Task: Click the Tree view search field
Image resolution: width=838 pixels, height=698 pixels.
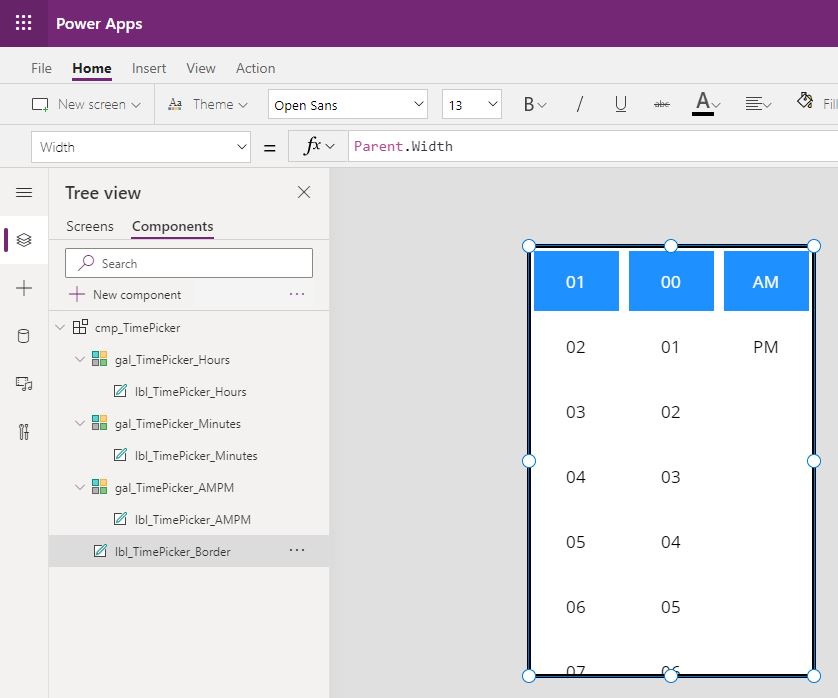Action: [x=189, y=263]
